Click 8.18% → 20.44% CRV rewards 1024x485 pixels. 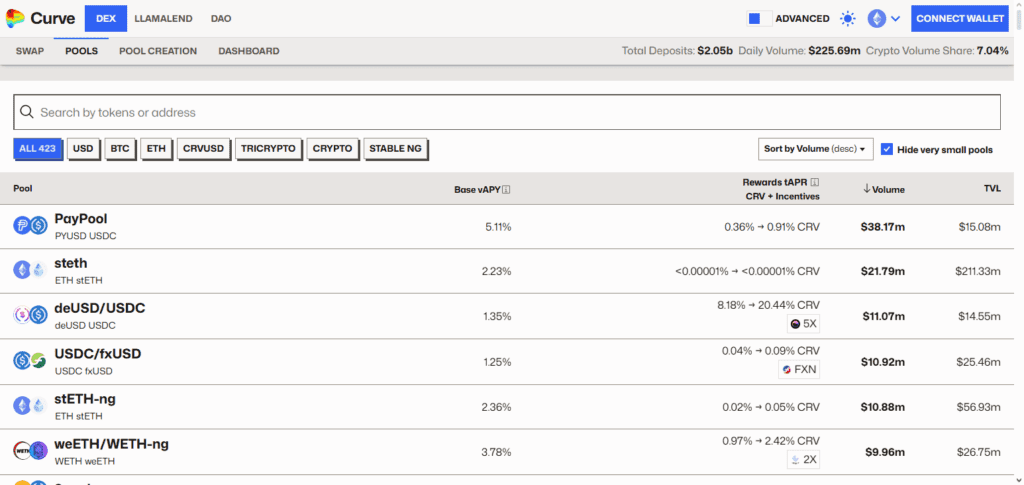pyautogui.click(x=768, y=305)
